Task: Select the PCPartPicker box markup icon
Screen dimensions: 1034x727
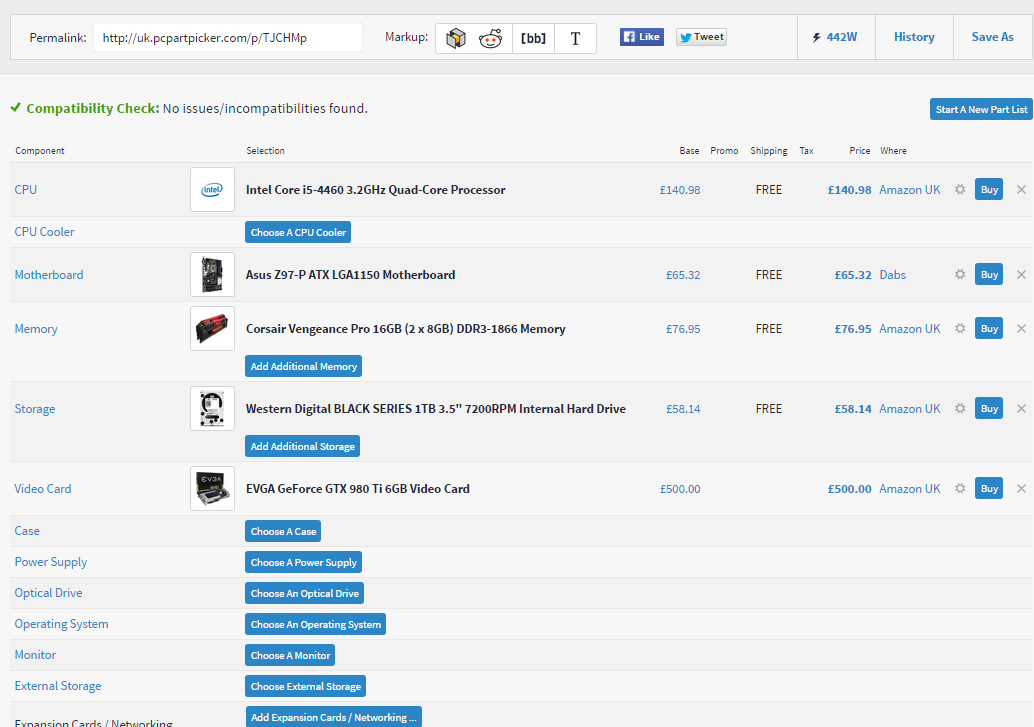Action: tap(455, 38)
